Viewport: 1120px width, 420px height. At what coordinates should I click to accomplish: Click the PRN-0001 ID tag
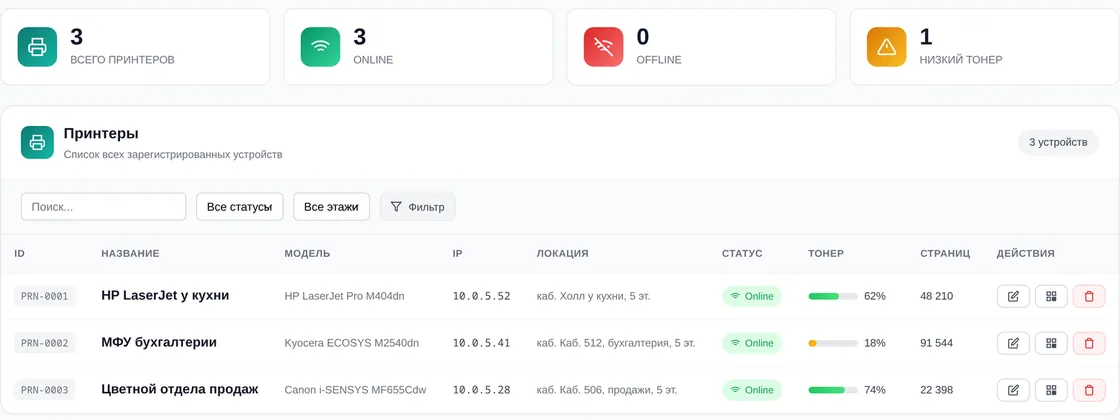44,296
